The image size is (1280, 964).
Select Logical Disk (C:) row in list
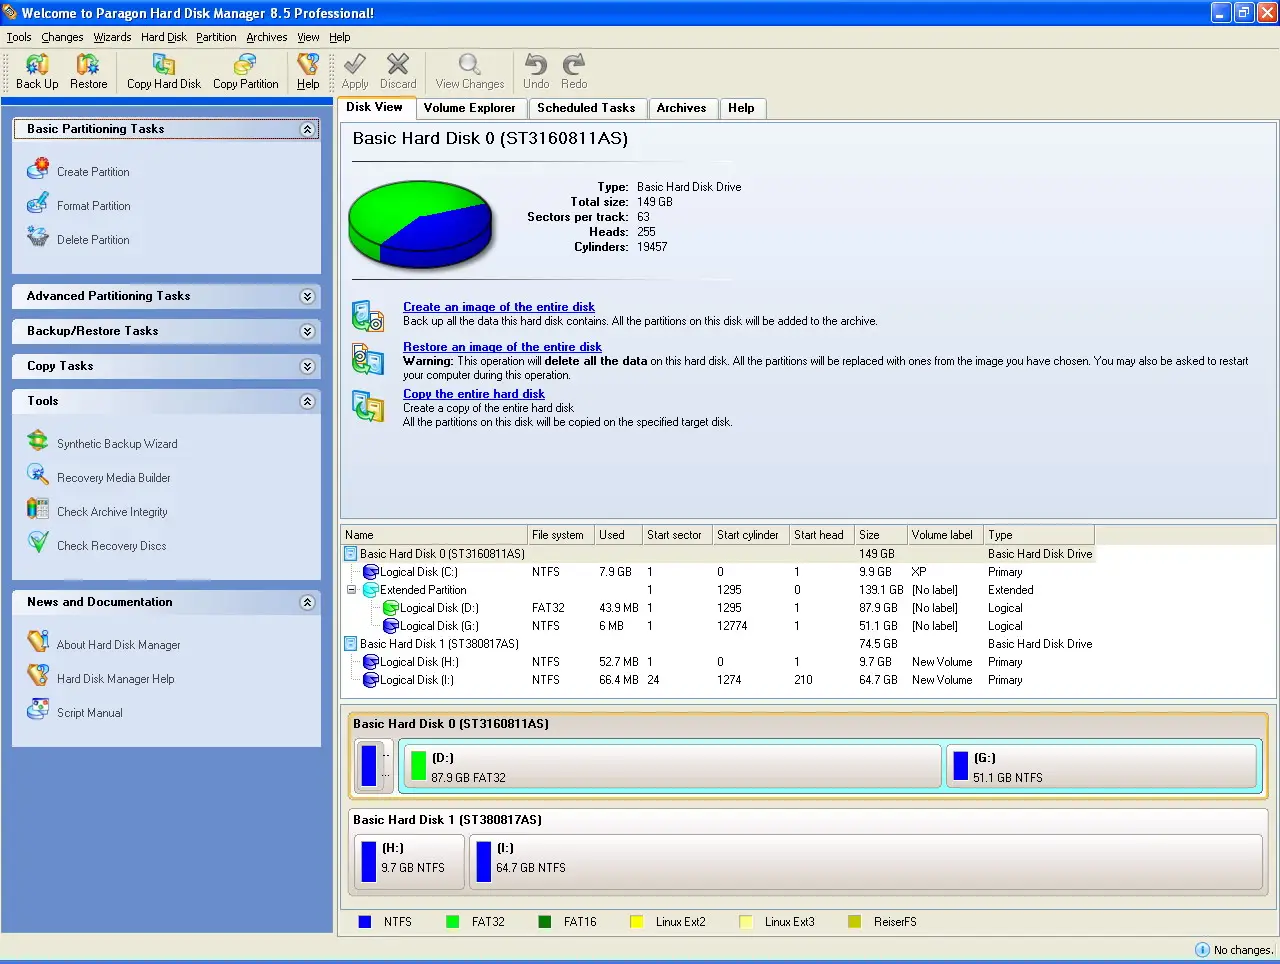pos(718,572)
